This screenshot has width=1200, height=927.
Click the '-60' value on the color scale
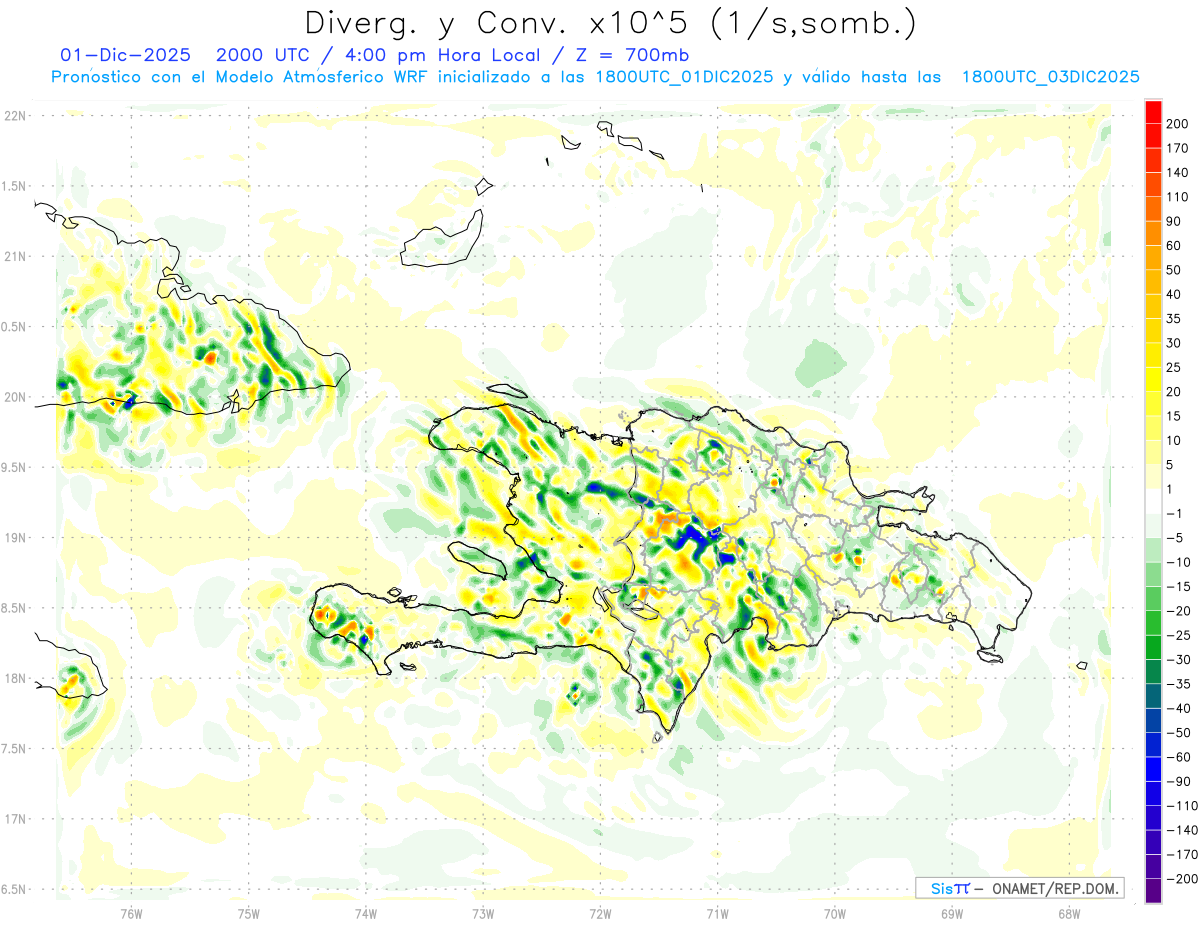click(1178, 757)
